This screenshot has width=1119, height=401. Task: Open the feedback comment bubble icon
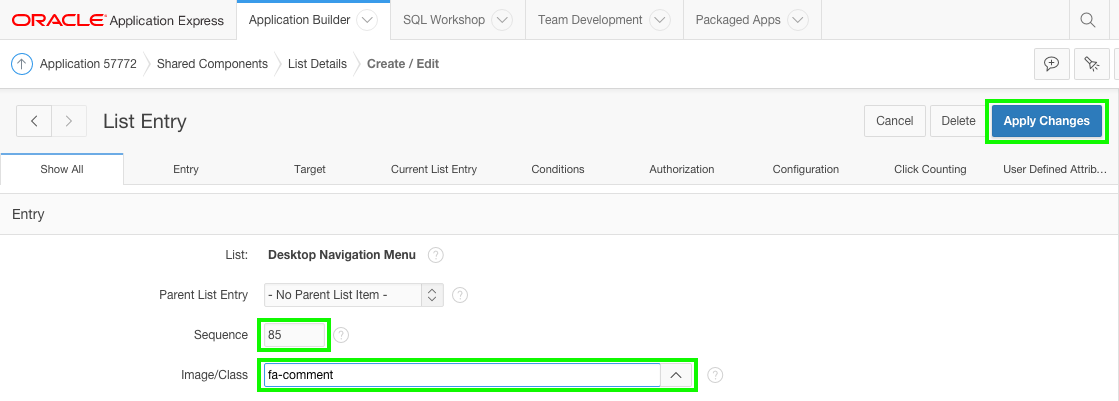click(1051, 63)
